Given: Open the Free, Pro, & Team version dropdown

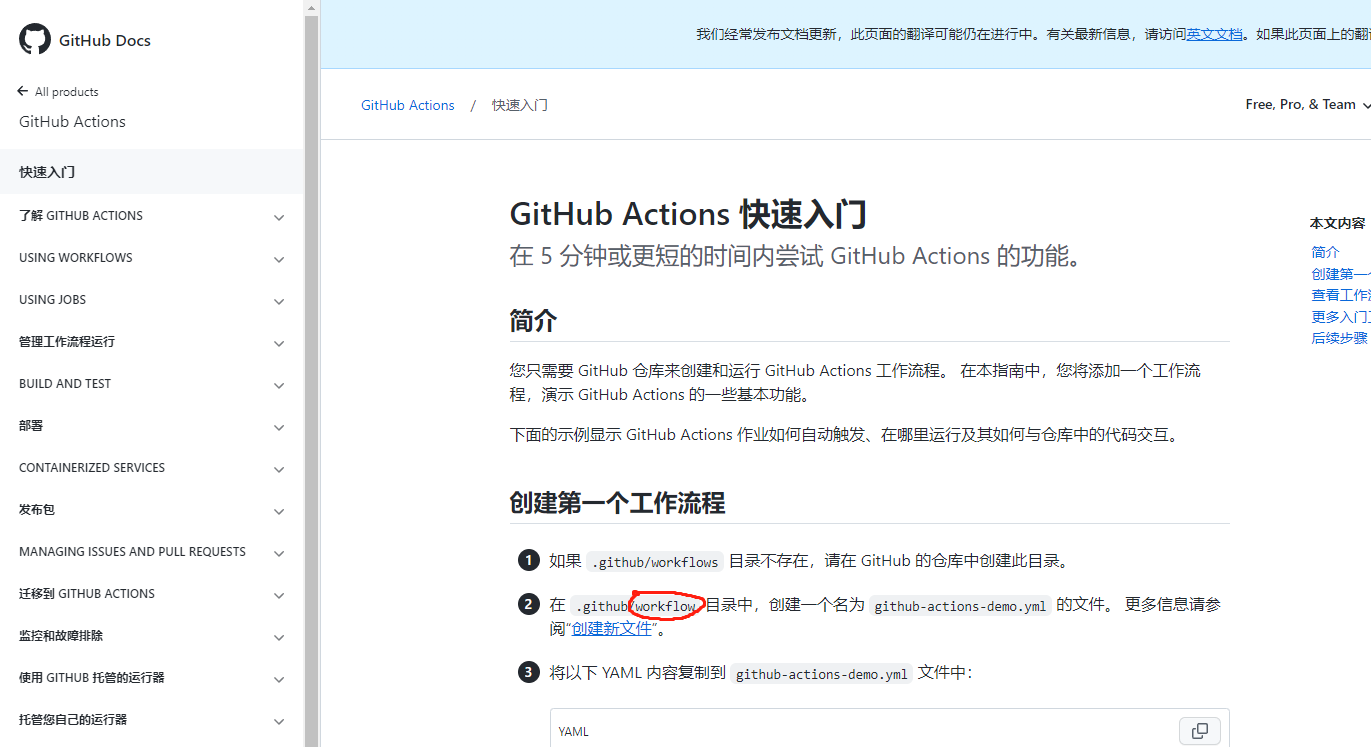Looking at the screenshot, I should [1308, 104].
